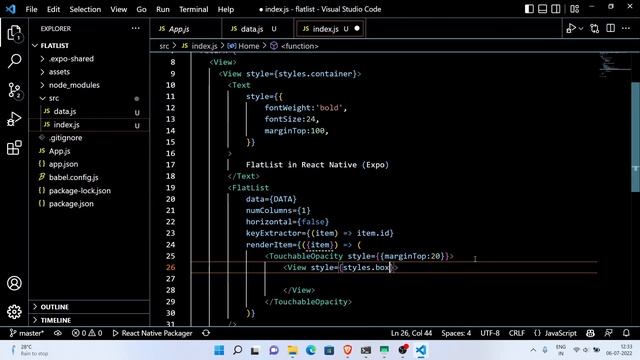Open the Explorer view in activity bar
This screenshot has height=360, width=640.
tap(14, 33)
